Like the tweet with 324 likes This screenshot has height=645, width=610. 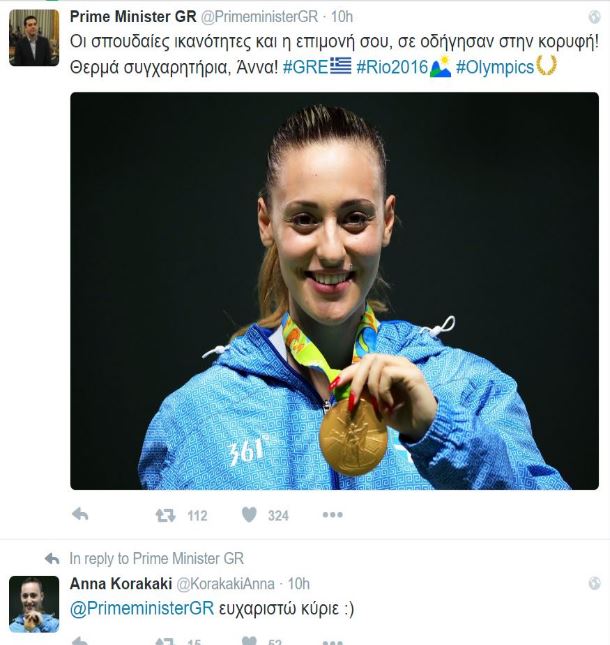coord(249,515)
